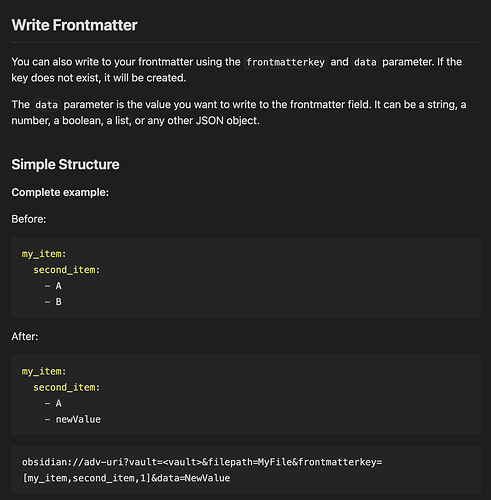Click the frontmatterkey inline code in first paragraph
The image size is (491, 500).
coord(285,62)
